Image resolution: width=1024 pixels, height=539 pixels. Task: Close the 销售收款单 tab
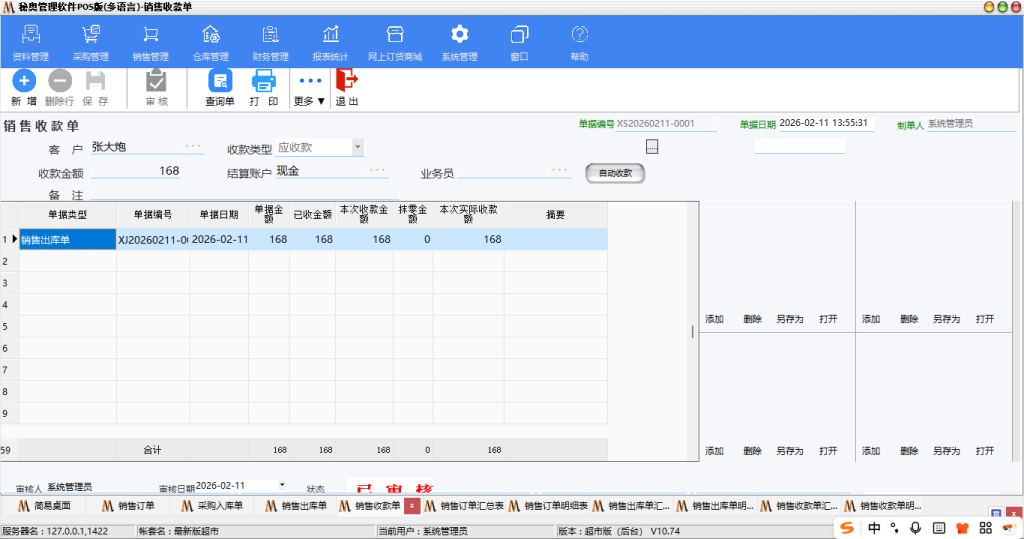[412, 506]
